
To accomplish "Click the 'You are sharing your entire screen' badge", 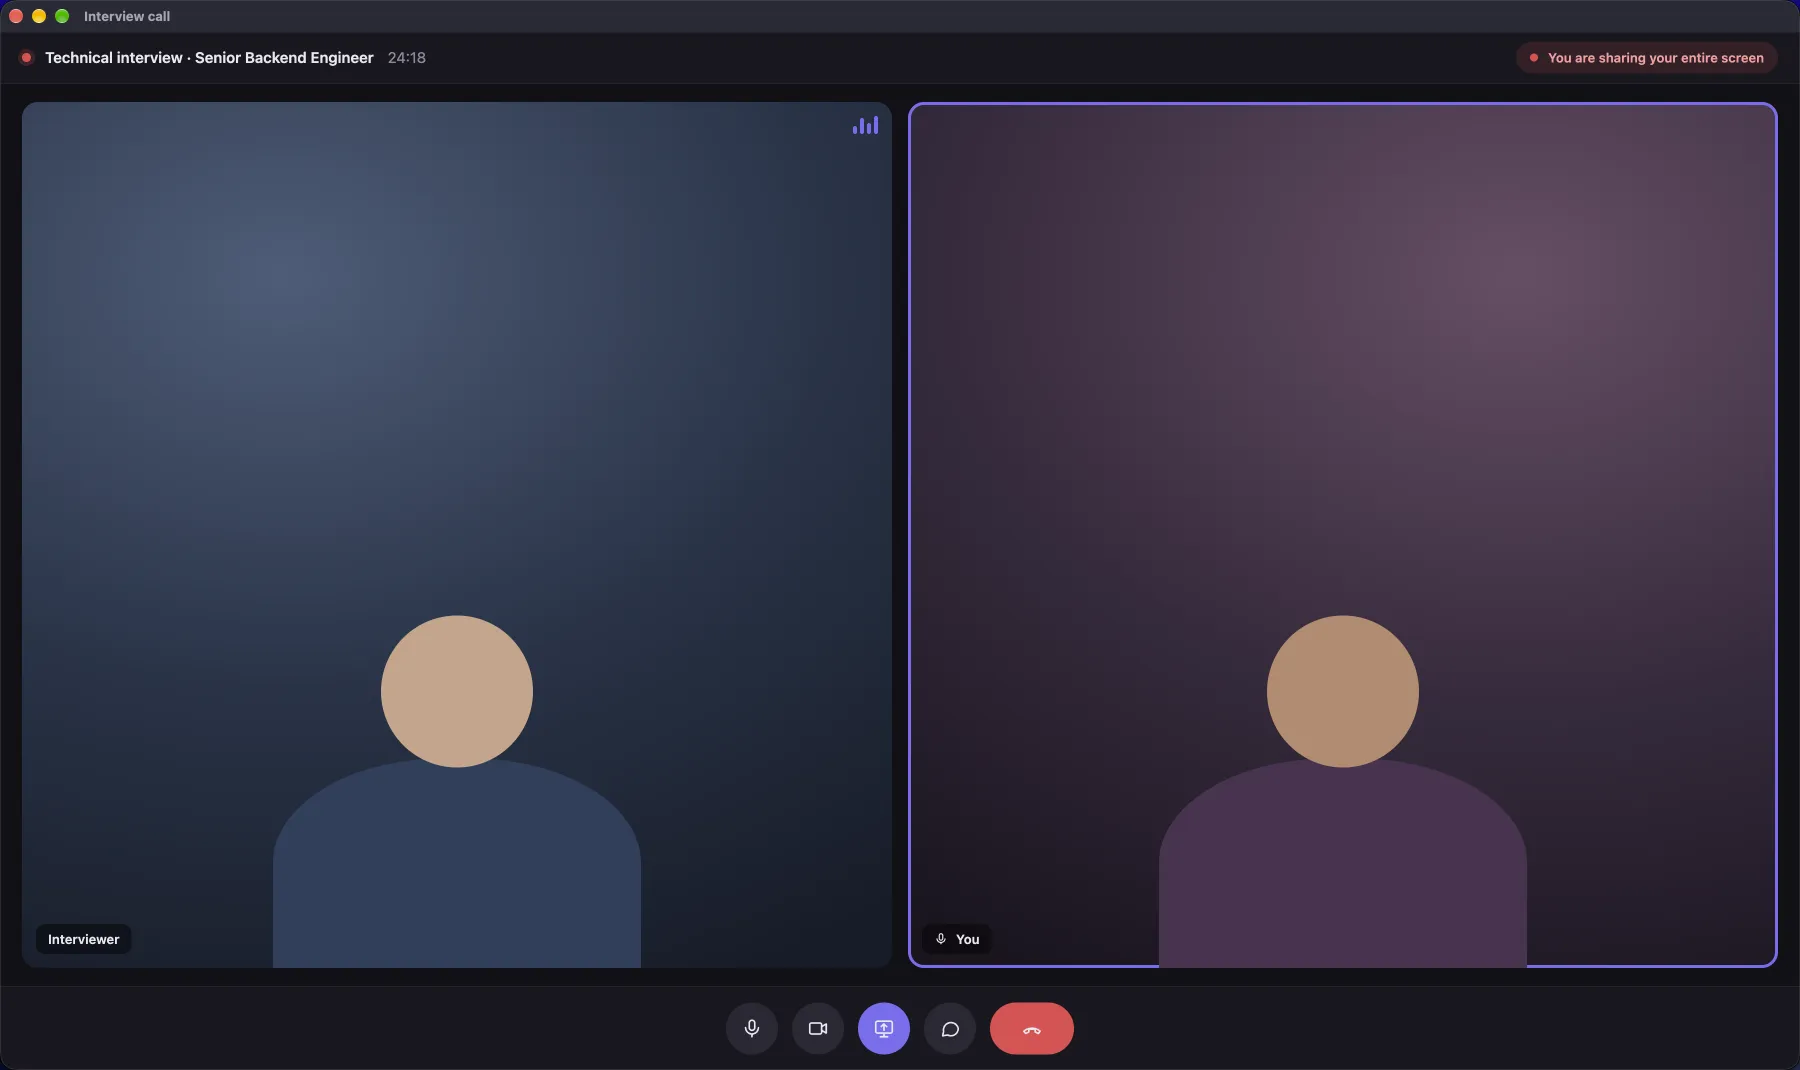I will [x=1646, y=58].
